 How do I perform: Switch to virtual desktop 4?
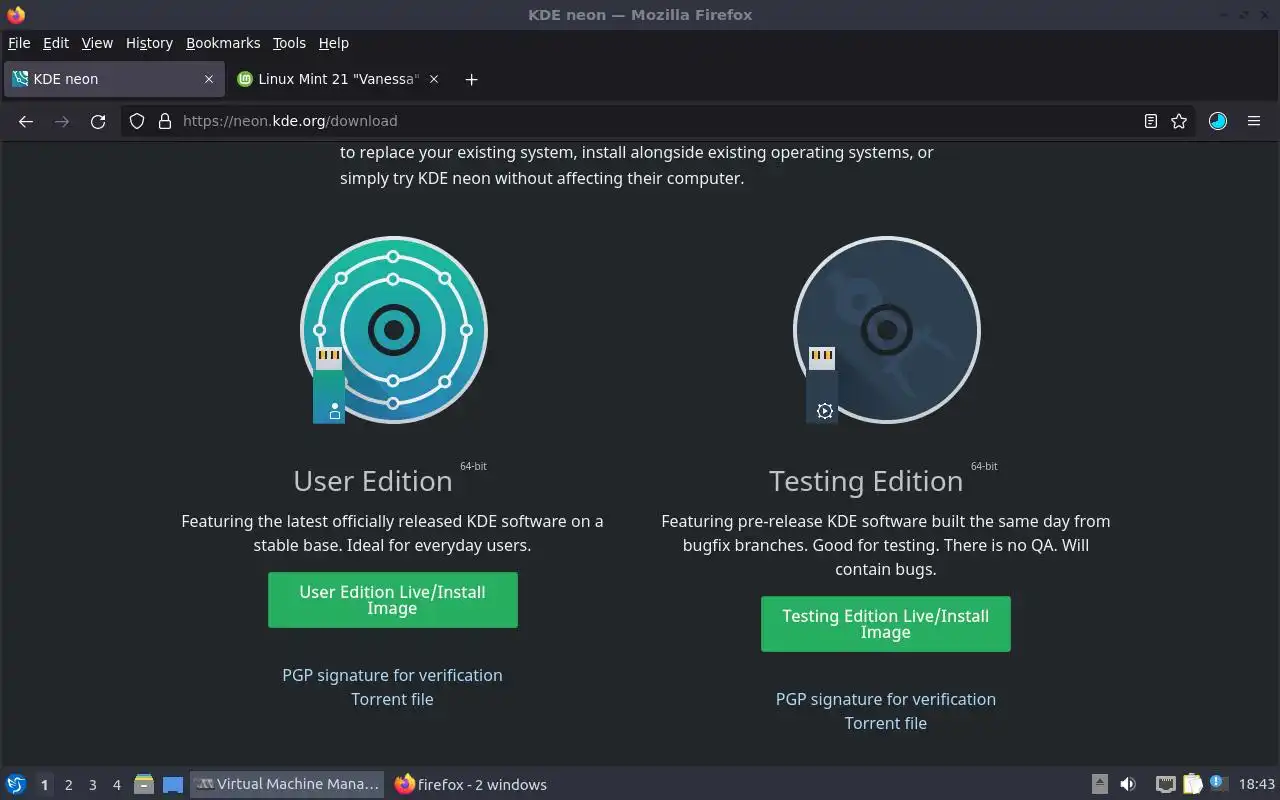(116, 785)
